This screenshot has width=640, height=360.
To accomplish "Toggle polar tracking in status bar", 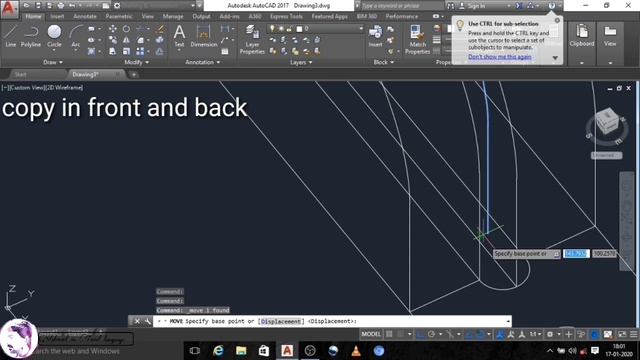I will pos(431,334).
